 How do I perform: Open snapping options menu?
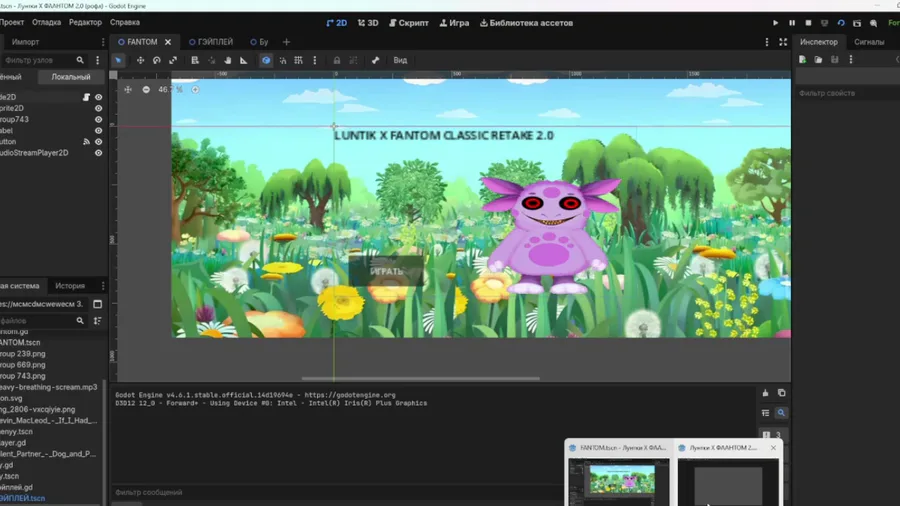tap(315, 60)
